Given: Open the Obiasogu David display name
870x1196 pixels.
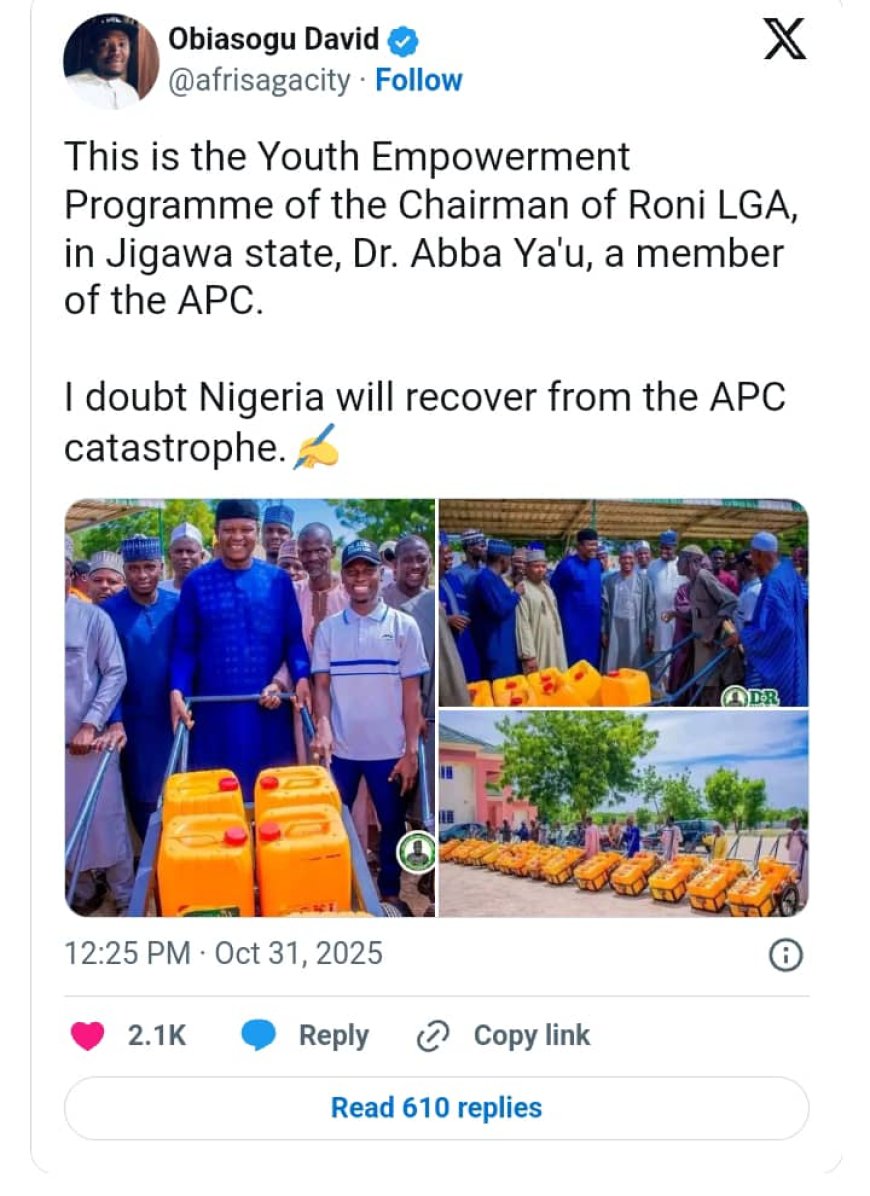Looking at the screenshot, I should pos(273,41).
